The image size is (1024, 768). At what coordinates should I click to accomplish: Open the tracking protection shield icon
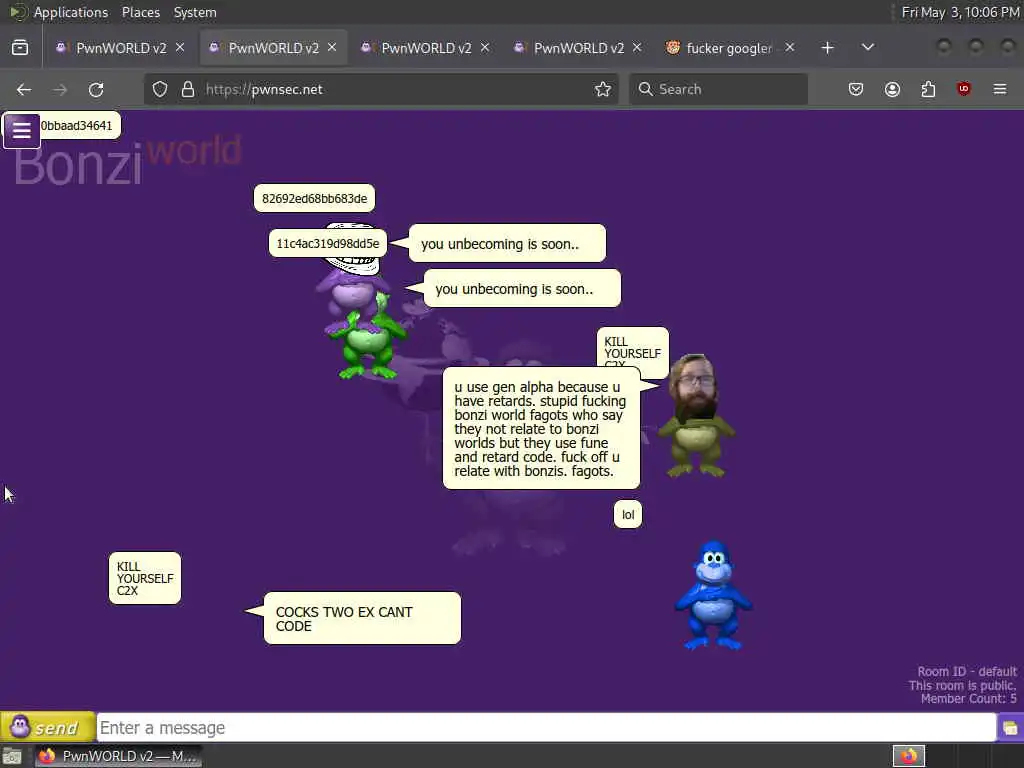tap(160, 89)
